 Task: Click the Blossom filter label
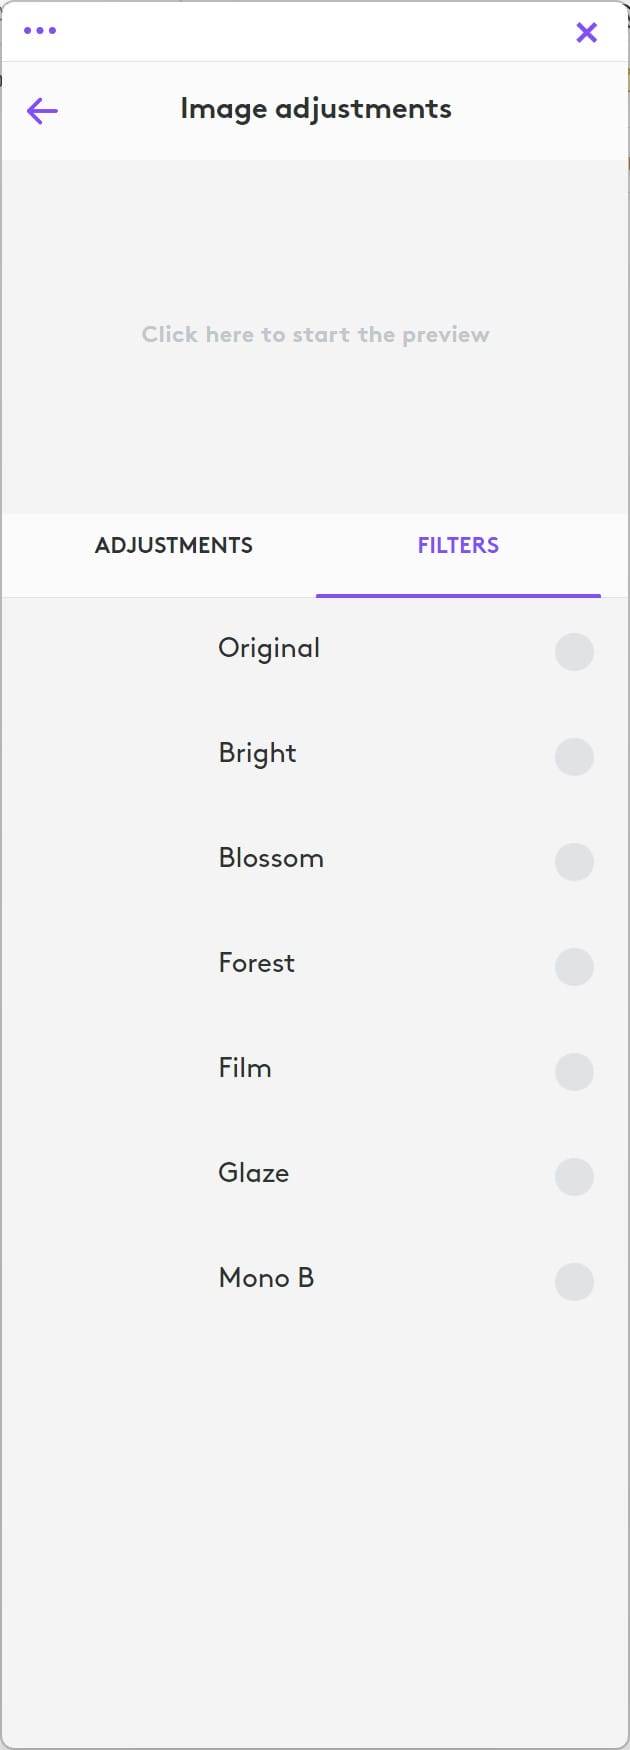(271, 858)
